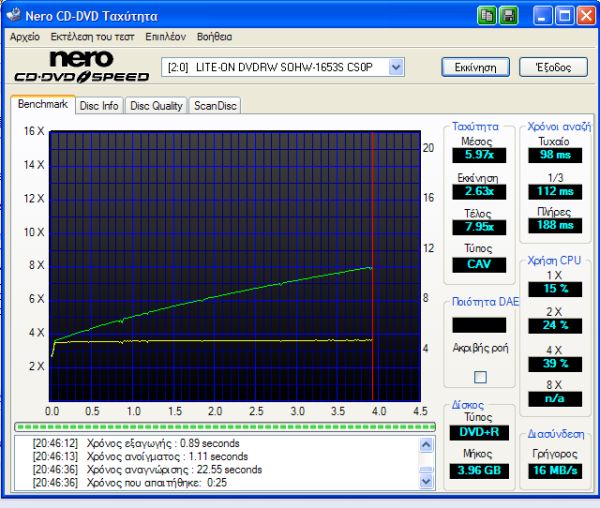Click the Εκκίνηση speed value 2.63x
This screenshot has width=600, height=508.
pyautogui.click(x=479, y=191)
